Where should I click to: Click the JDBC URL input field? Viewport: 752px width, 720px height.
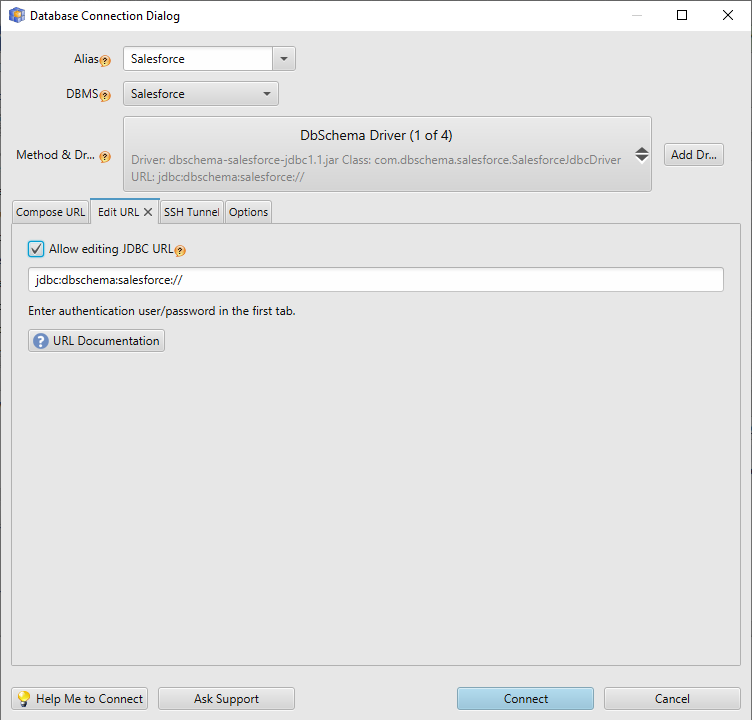pyautogui.click(x=376, y=280)
